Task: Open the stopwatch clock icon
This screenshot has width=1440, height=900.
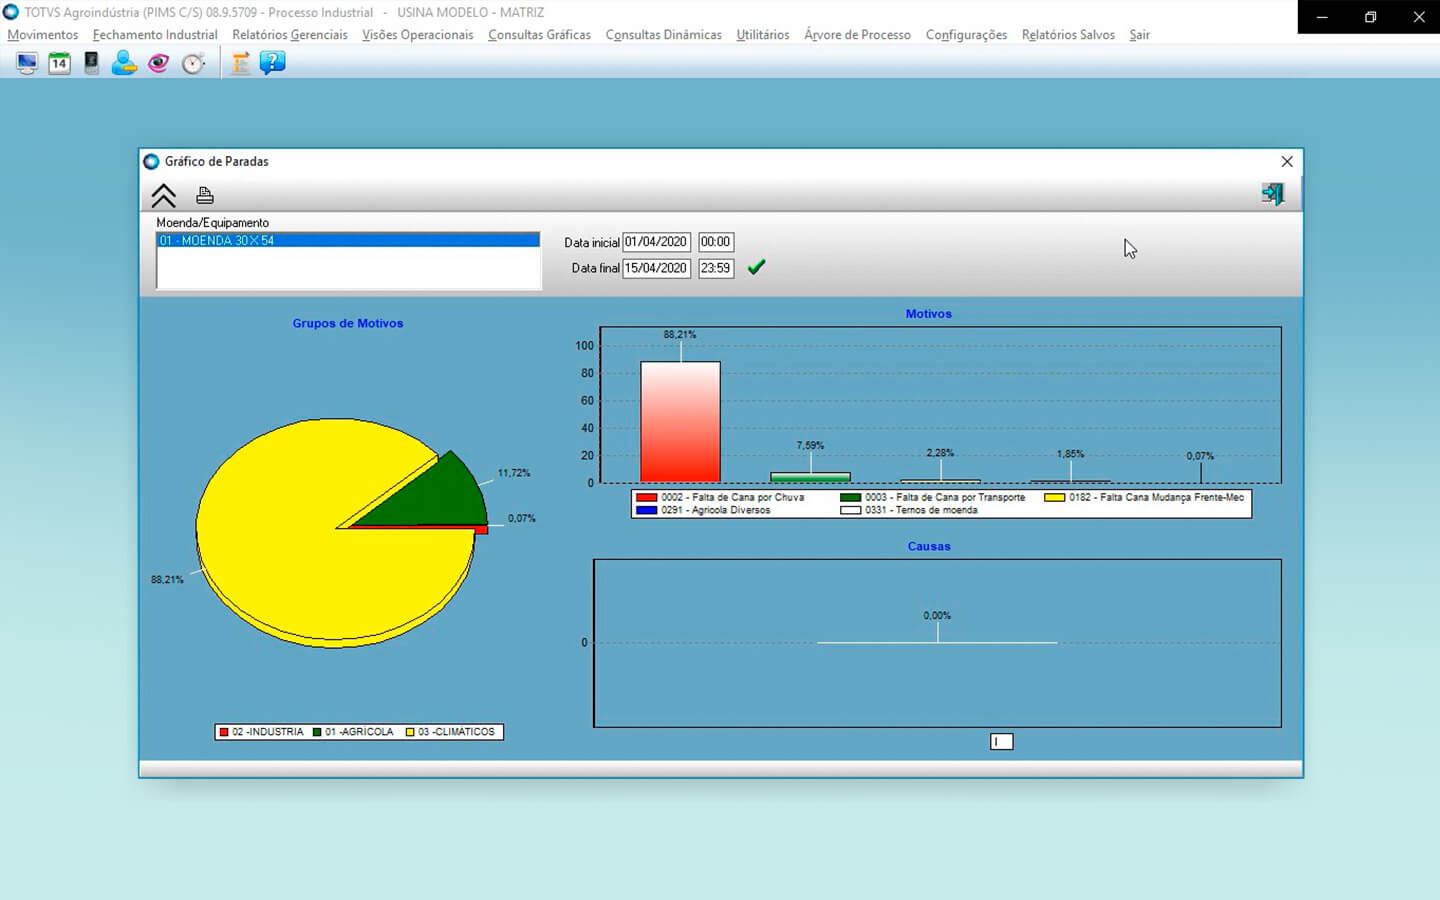Action: coord(193,63)
